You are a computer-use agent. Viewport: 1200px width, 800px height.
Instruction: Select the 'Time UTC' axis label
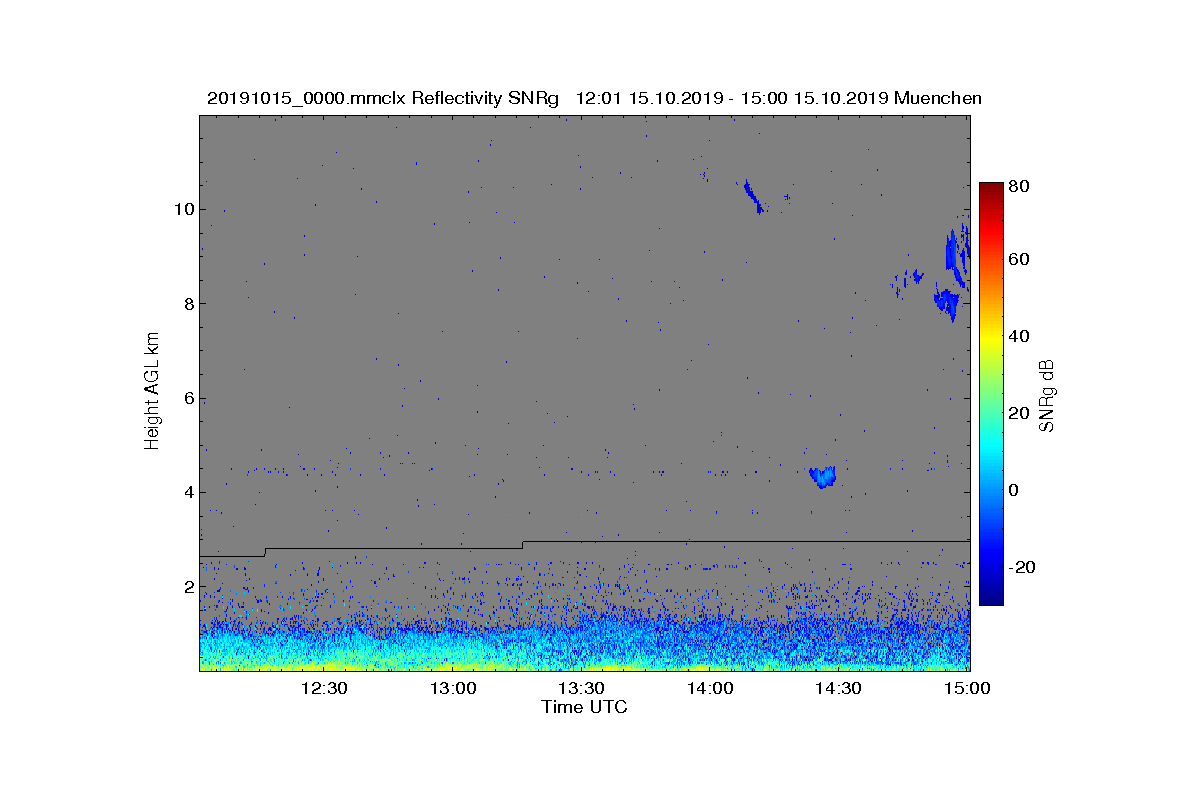(x=585, y=707)
